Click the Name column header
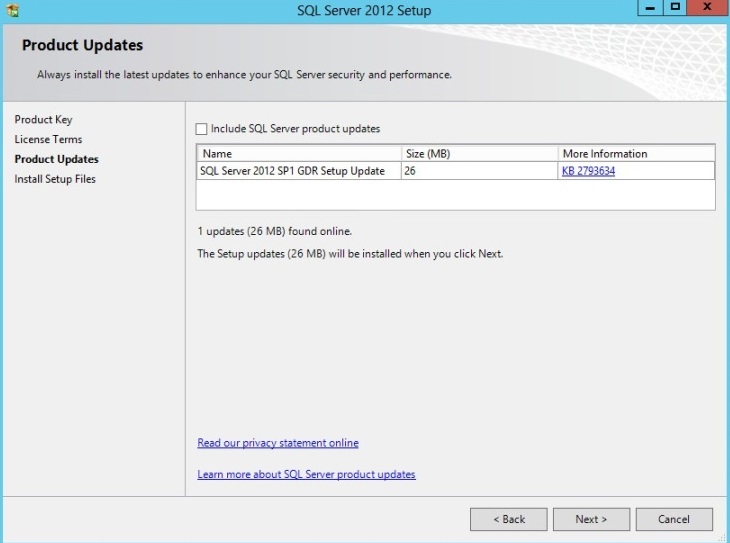 coord(299,154)
